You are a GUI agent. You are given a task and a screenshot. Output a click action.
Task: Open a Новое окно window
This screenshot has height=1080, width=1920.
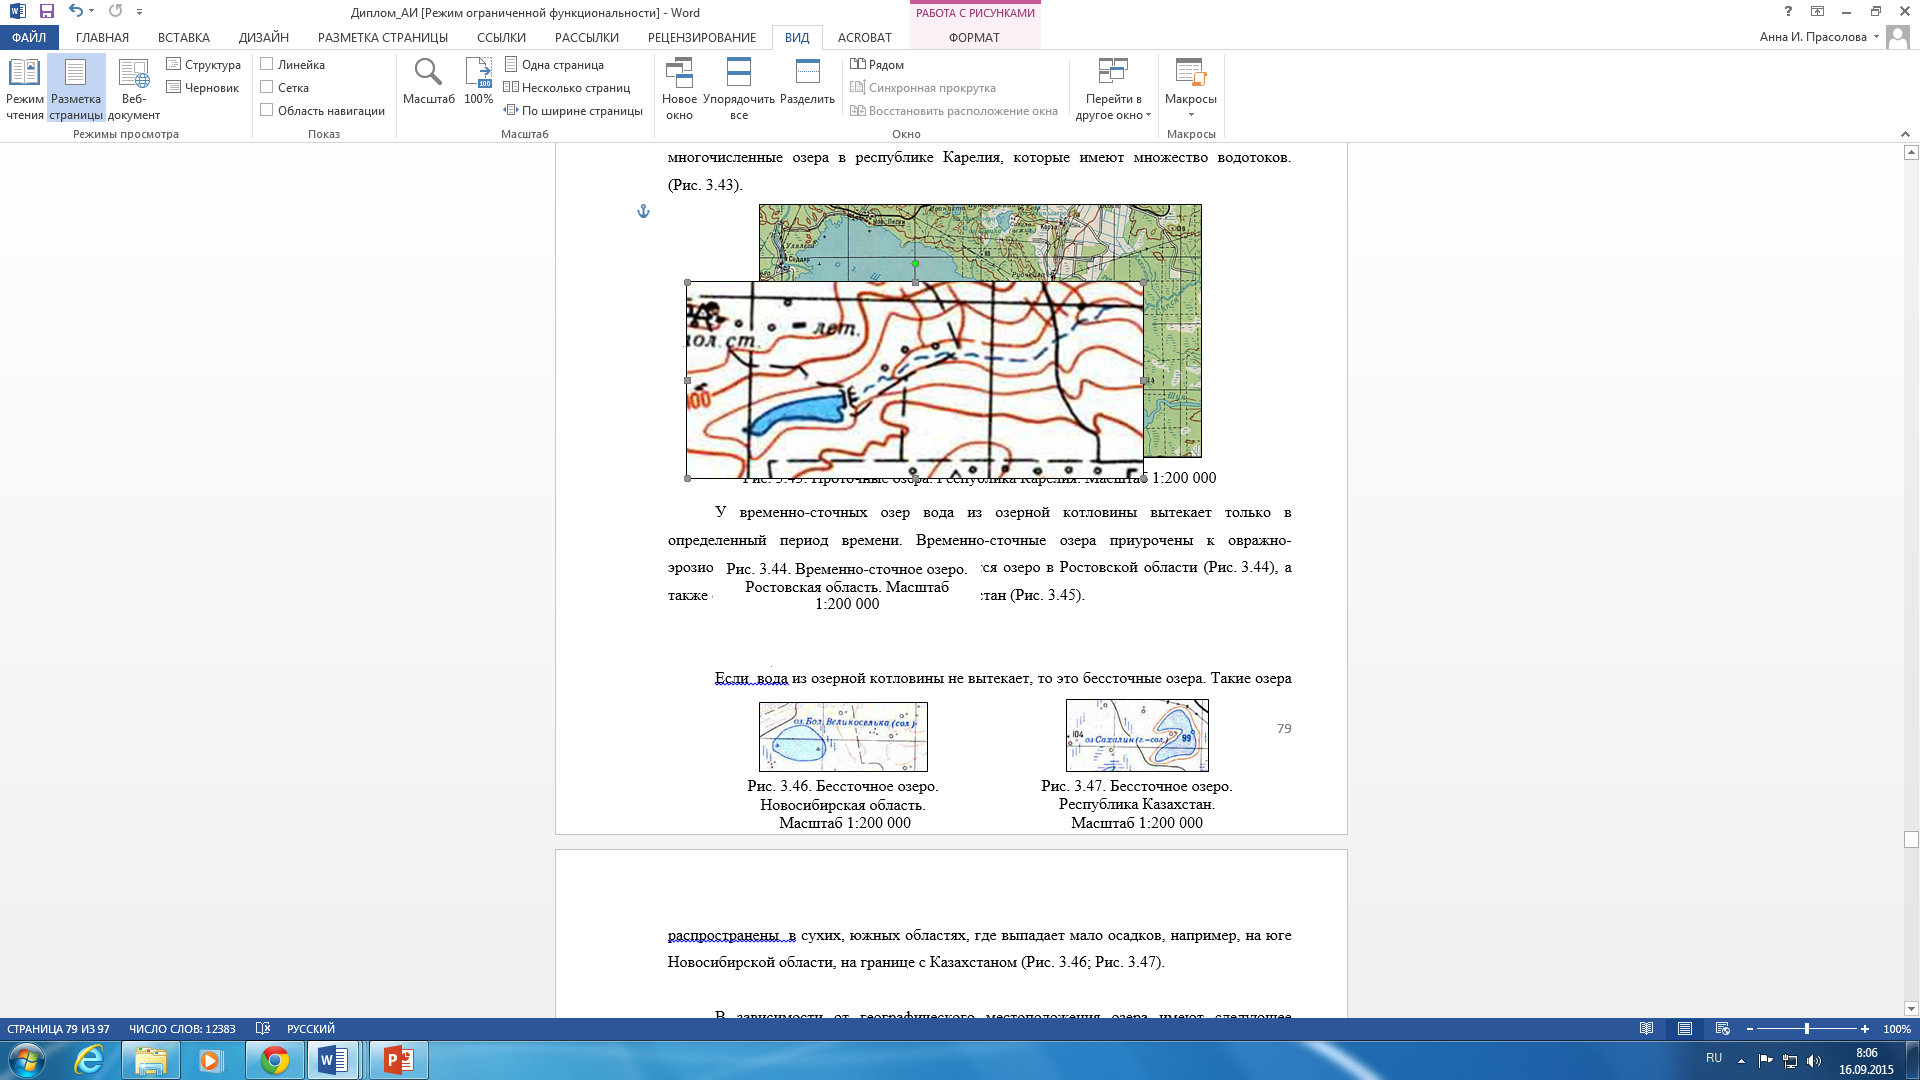(x=679, y=89)
